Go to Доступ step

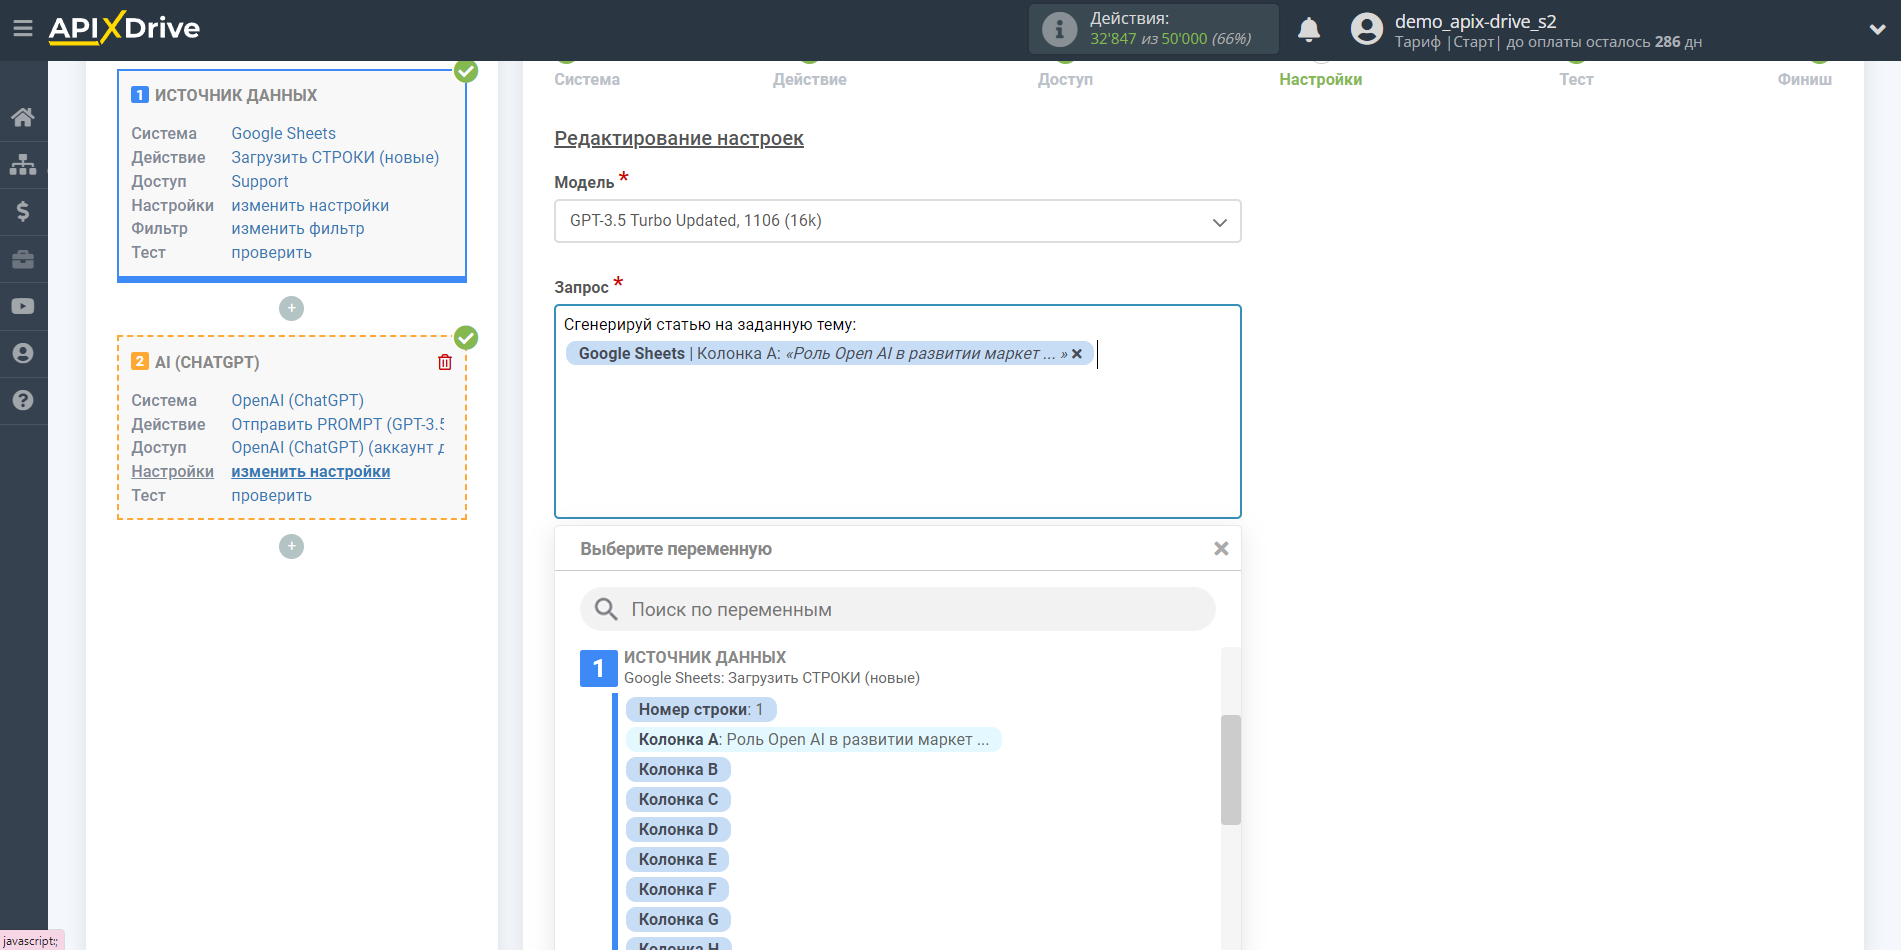[x=1065, y=79]
